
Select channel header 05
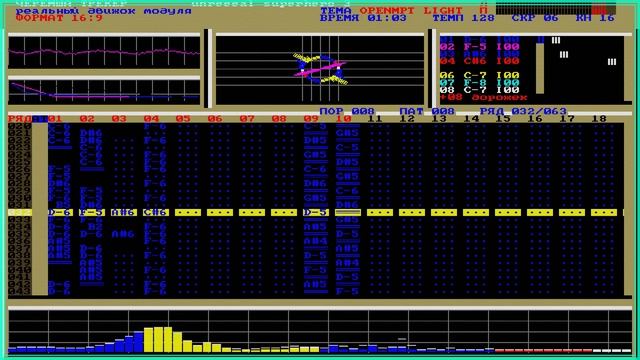(183, 119)
